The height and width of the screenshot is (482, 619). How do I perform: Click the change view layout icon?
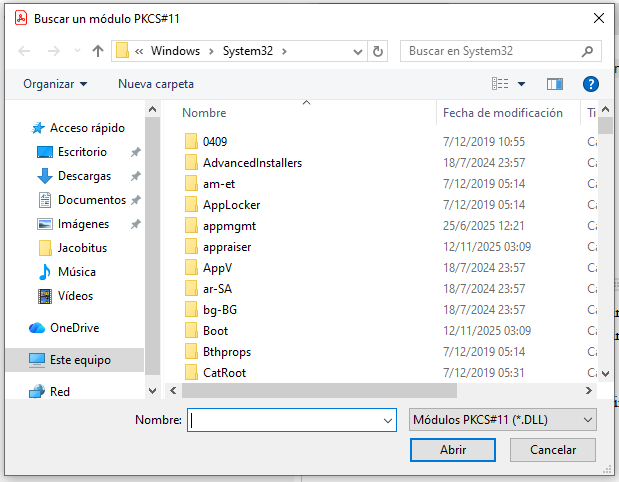coord(501,84)
